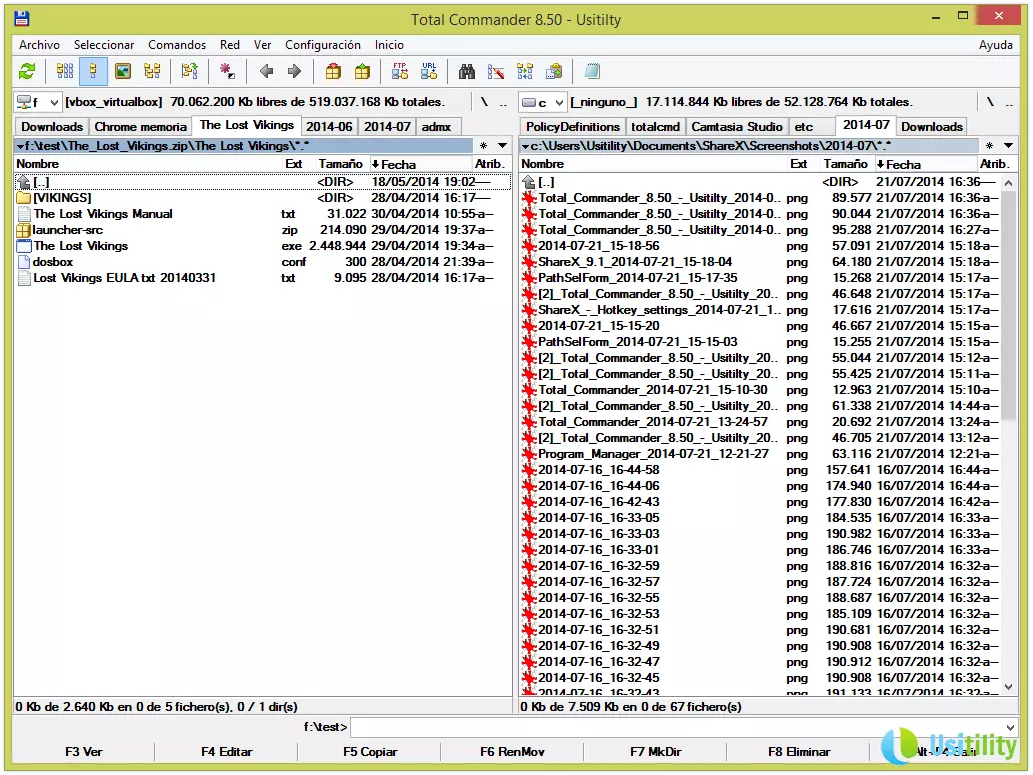Click the Pack files gift box icon

(x=333, y=71)
